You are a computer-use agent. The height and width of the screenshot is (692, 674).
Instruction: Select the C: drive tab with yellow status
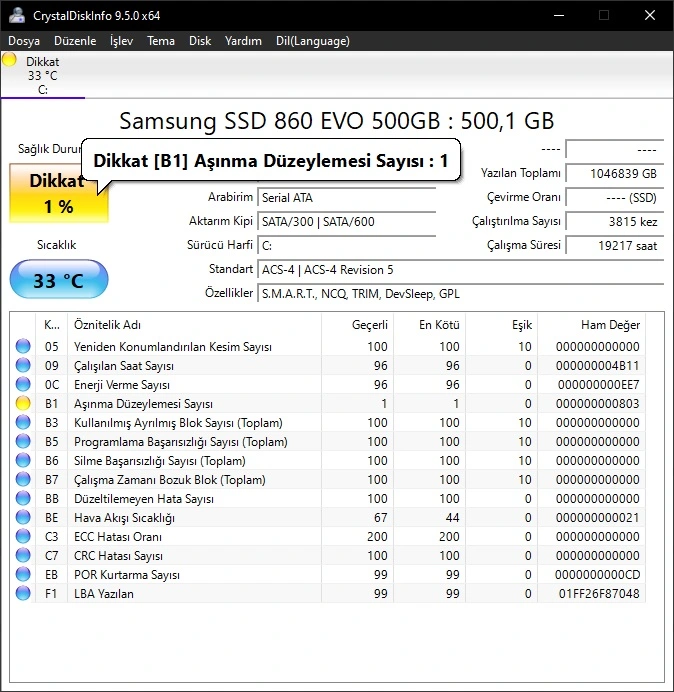pos(43,75)
